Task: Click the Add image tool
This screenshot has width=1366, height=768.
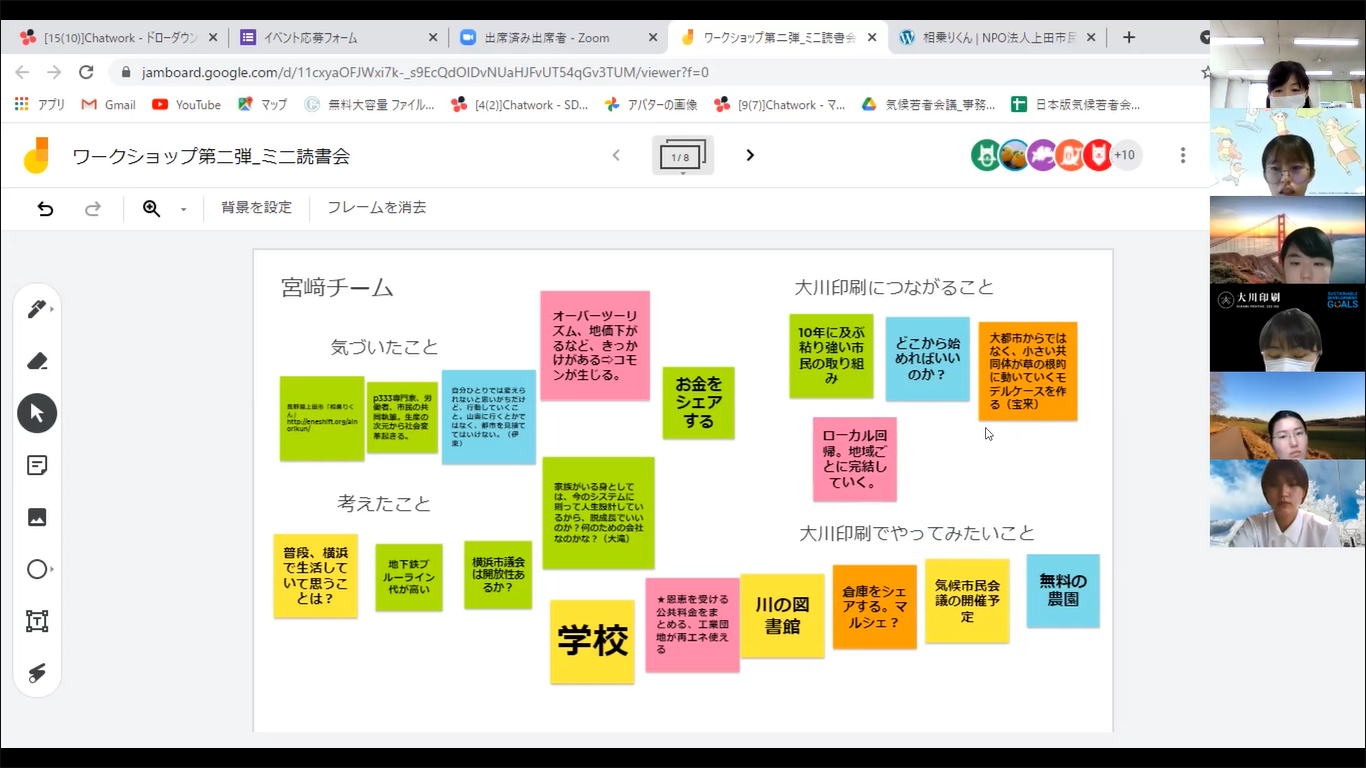Action: click(x=37, y=517)
